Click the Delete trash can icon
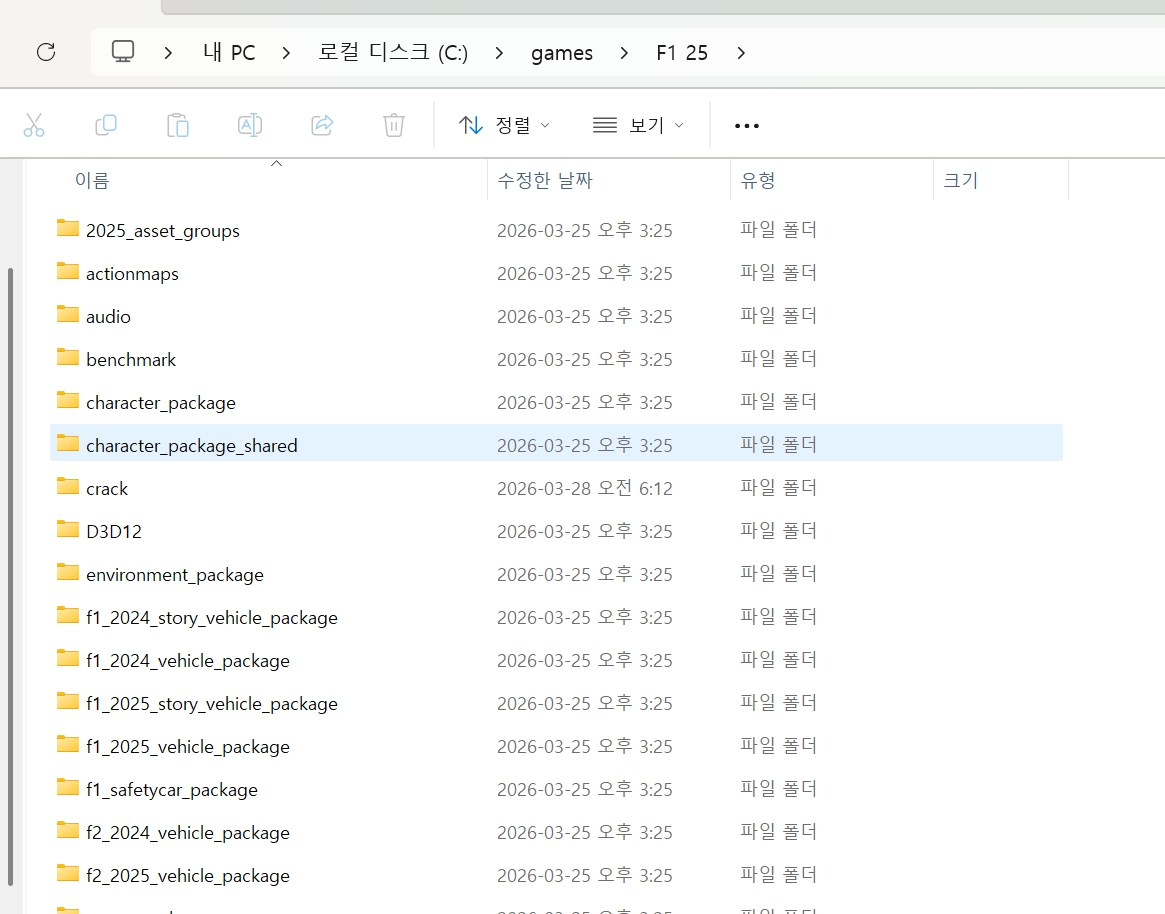1165x914 pixels. point(394,125)
